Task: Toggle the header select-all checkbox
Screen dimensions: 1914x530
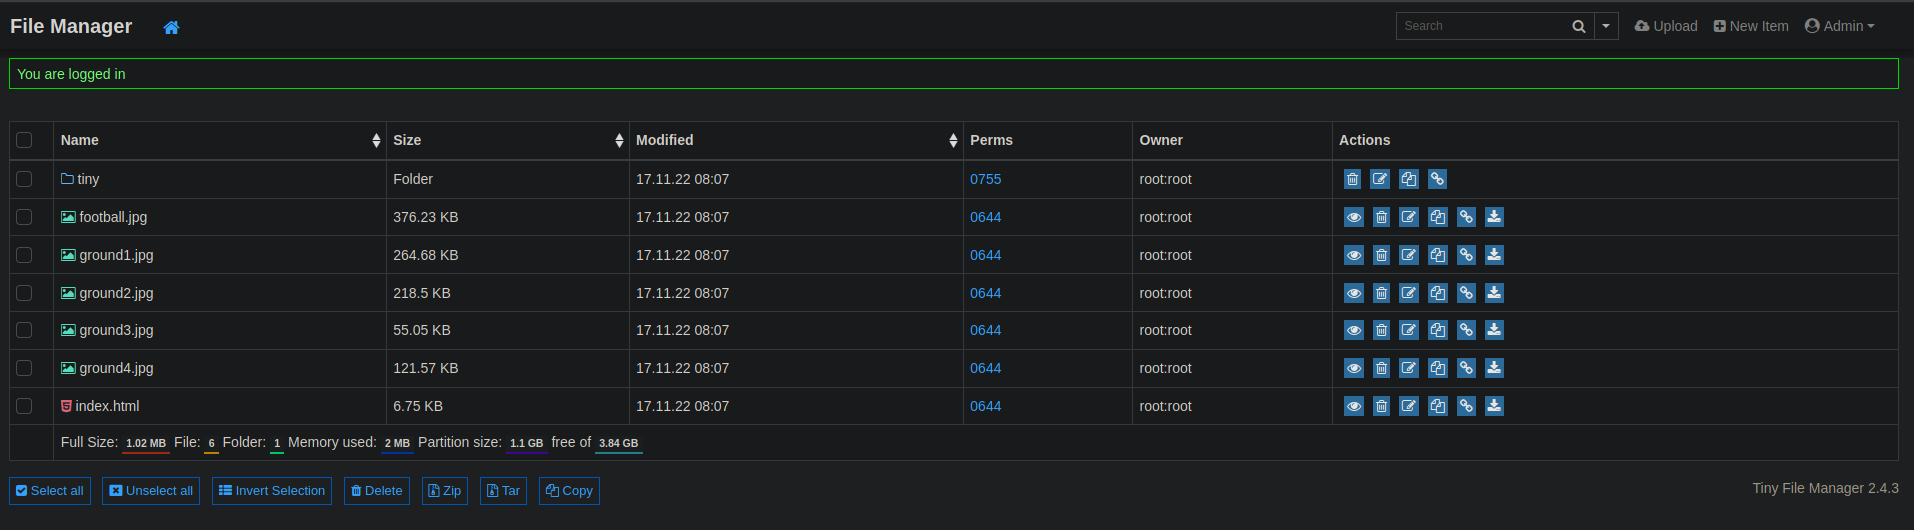Action: click(24, 140)
